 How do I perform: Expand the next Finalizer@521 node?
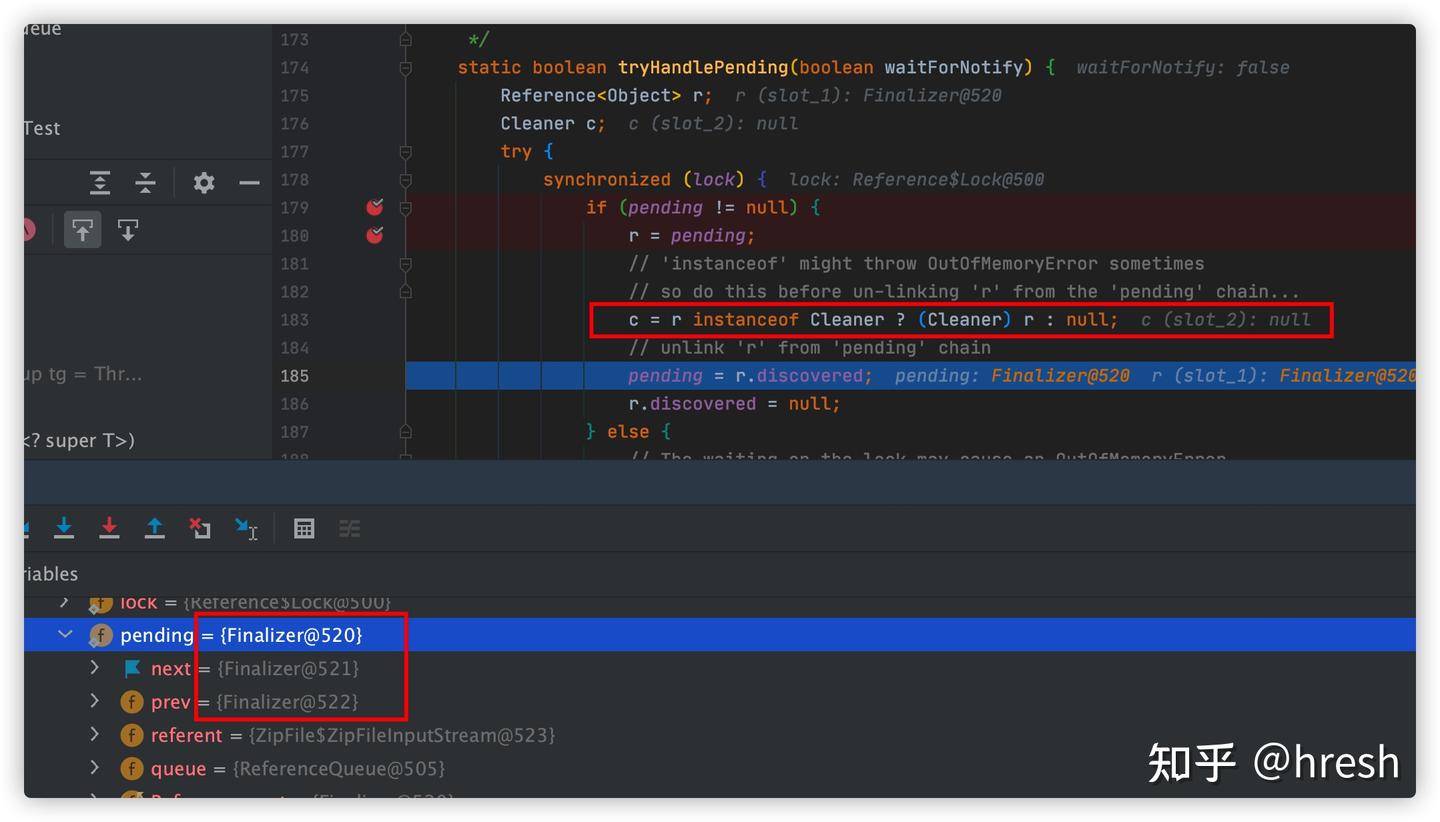(95, 668)
